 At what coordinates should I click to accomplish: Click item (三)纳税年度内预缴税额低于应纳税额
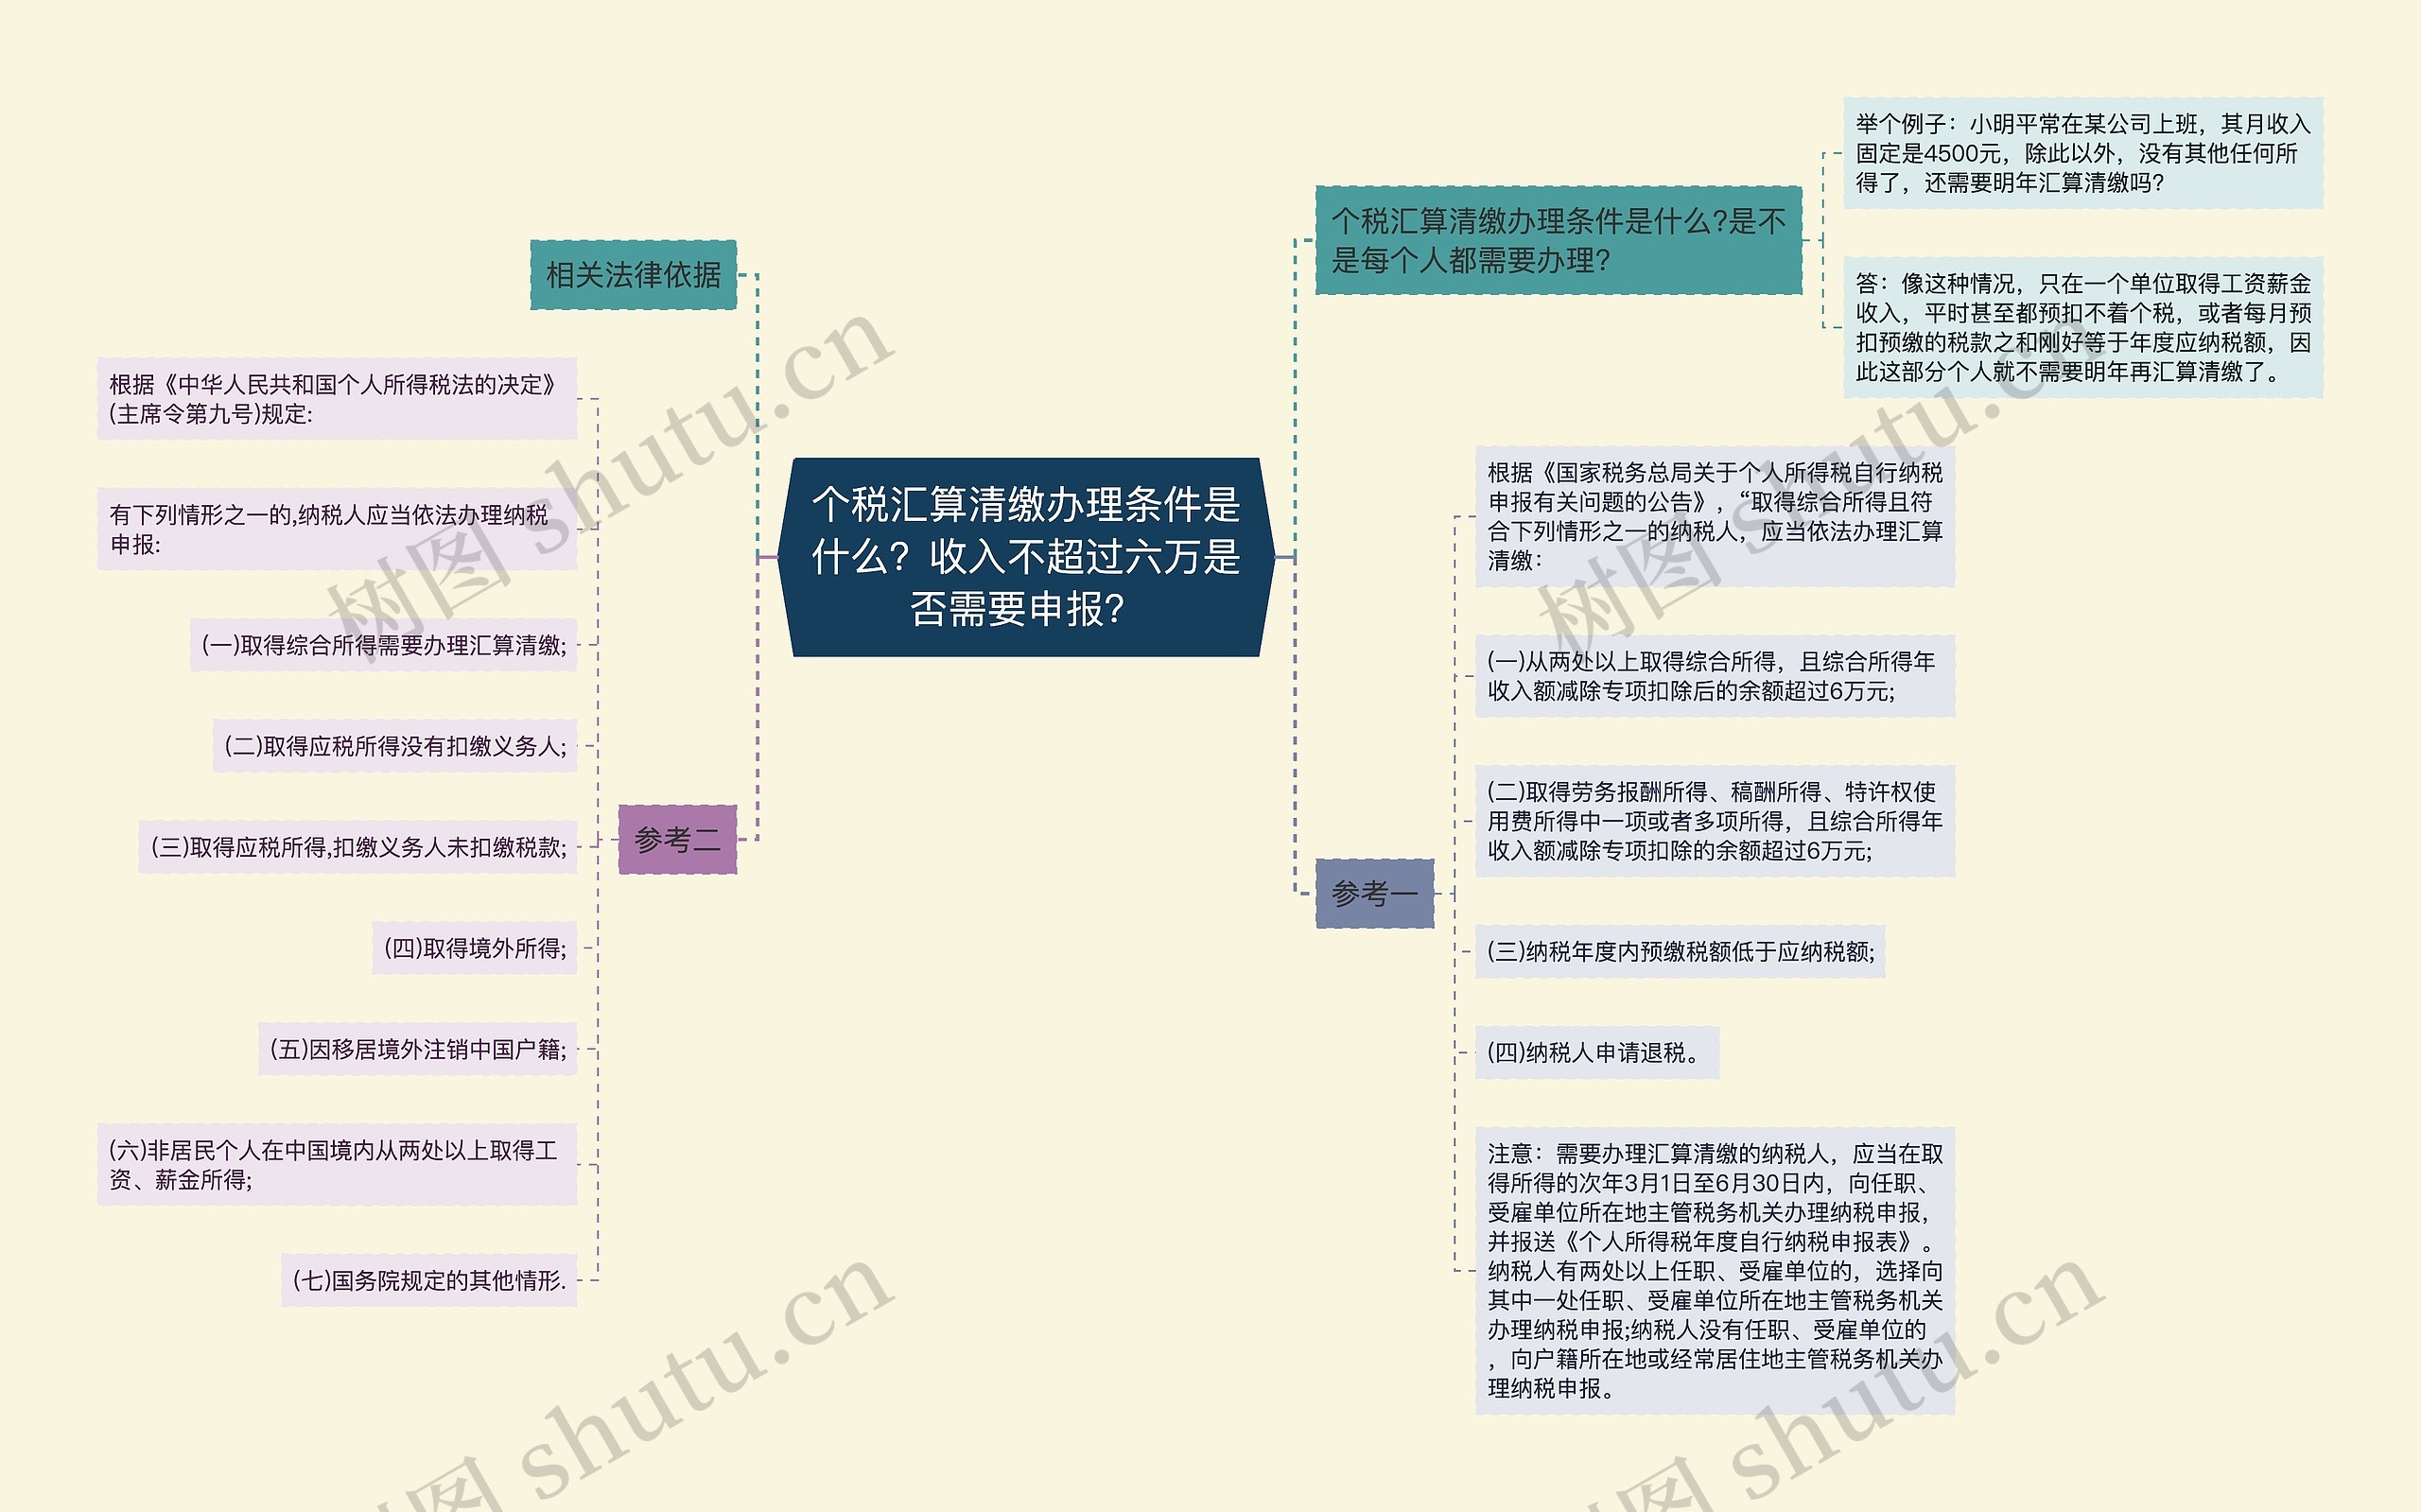pos(1680,952)
